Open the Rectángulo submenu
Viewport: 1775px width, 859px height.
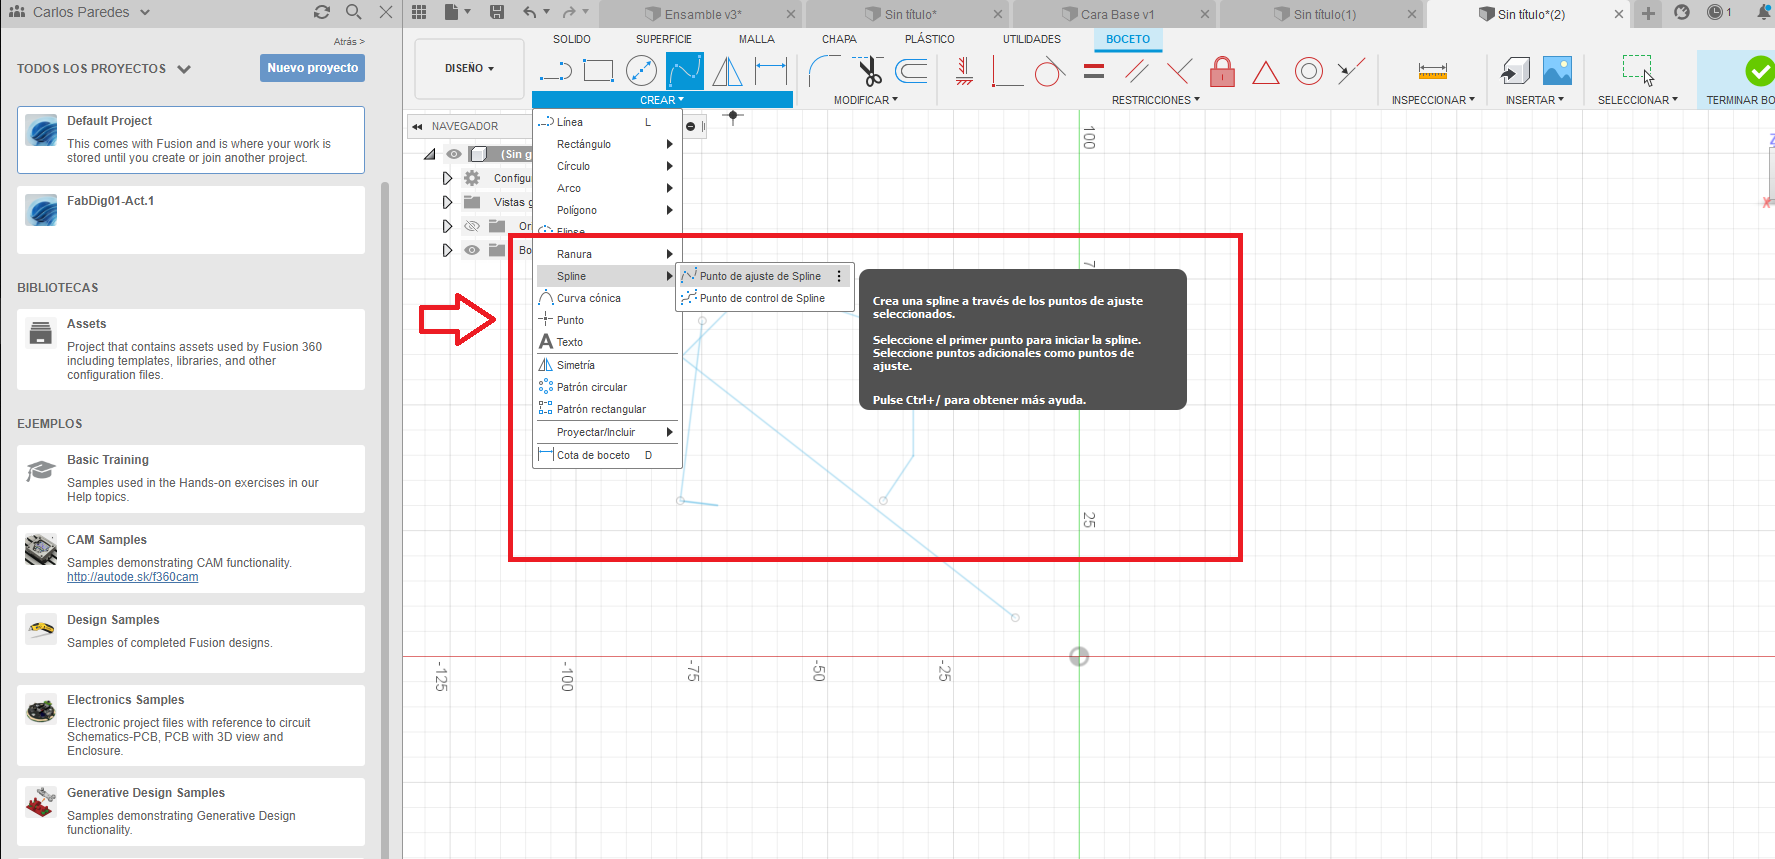pos(607,144)
